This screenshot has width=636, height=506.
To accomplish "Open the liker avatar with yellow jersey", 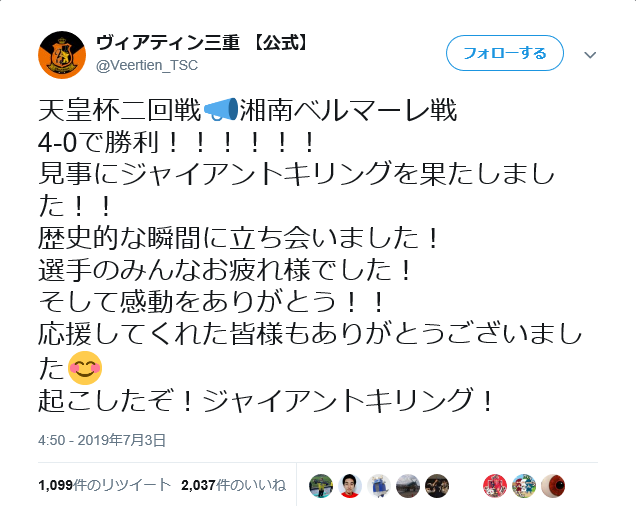I will coord(321,486).
